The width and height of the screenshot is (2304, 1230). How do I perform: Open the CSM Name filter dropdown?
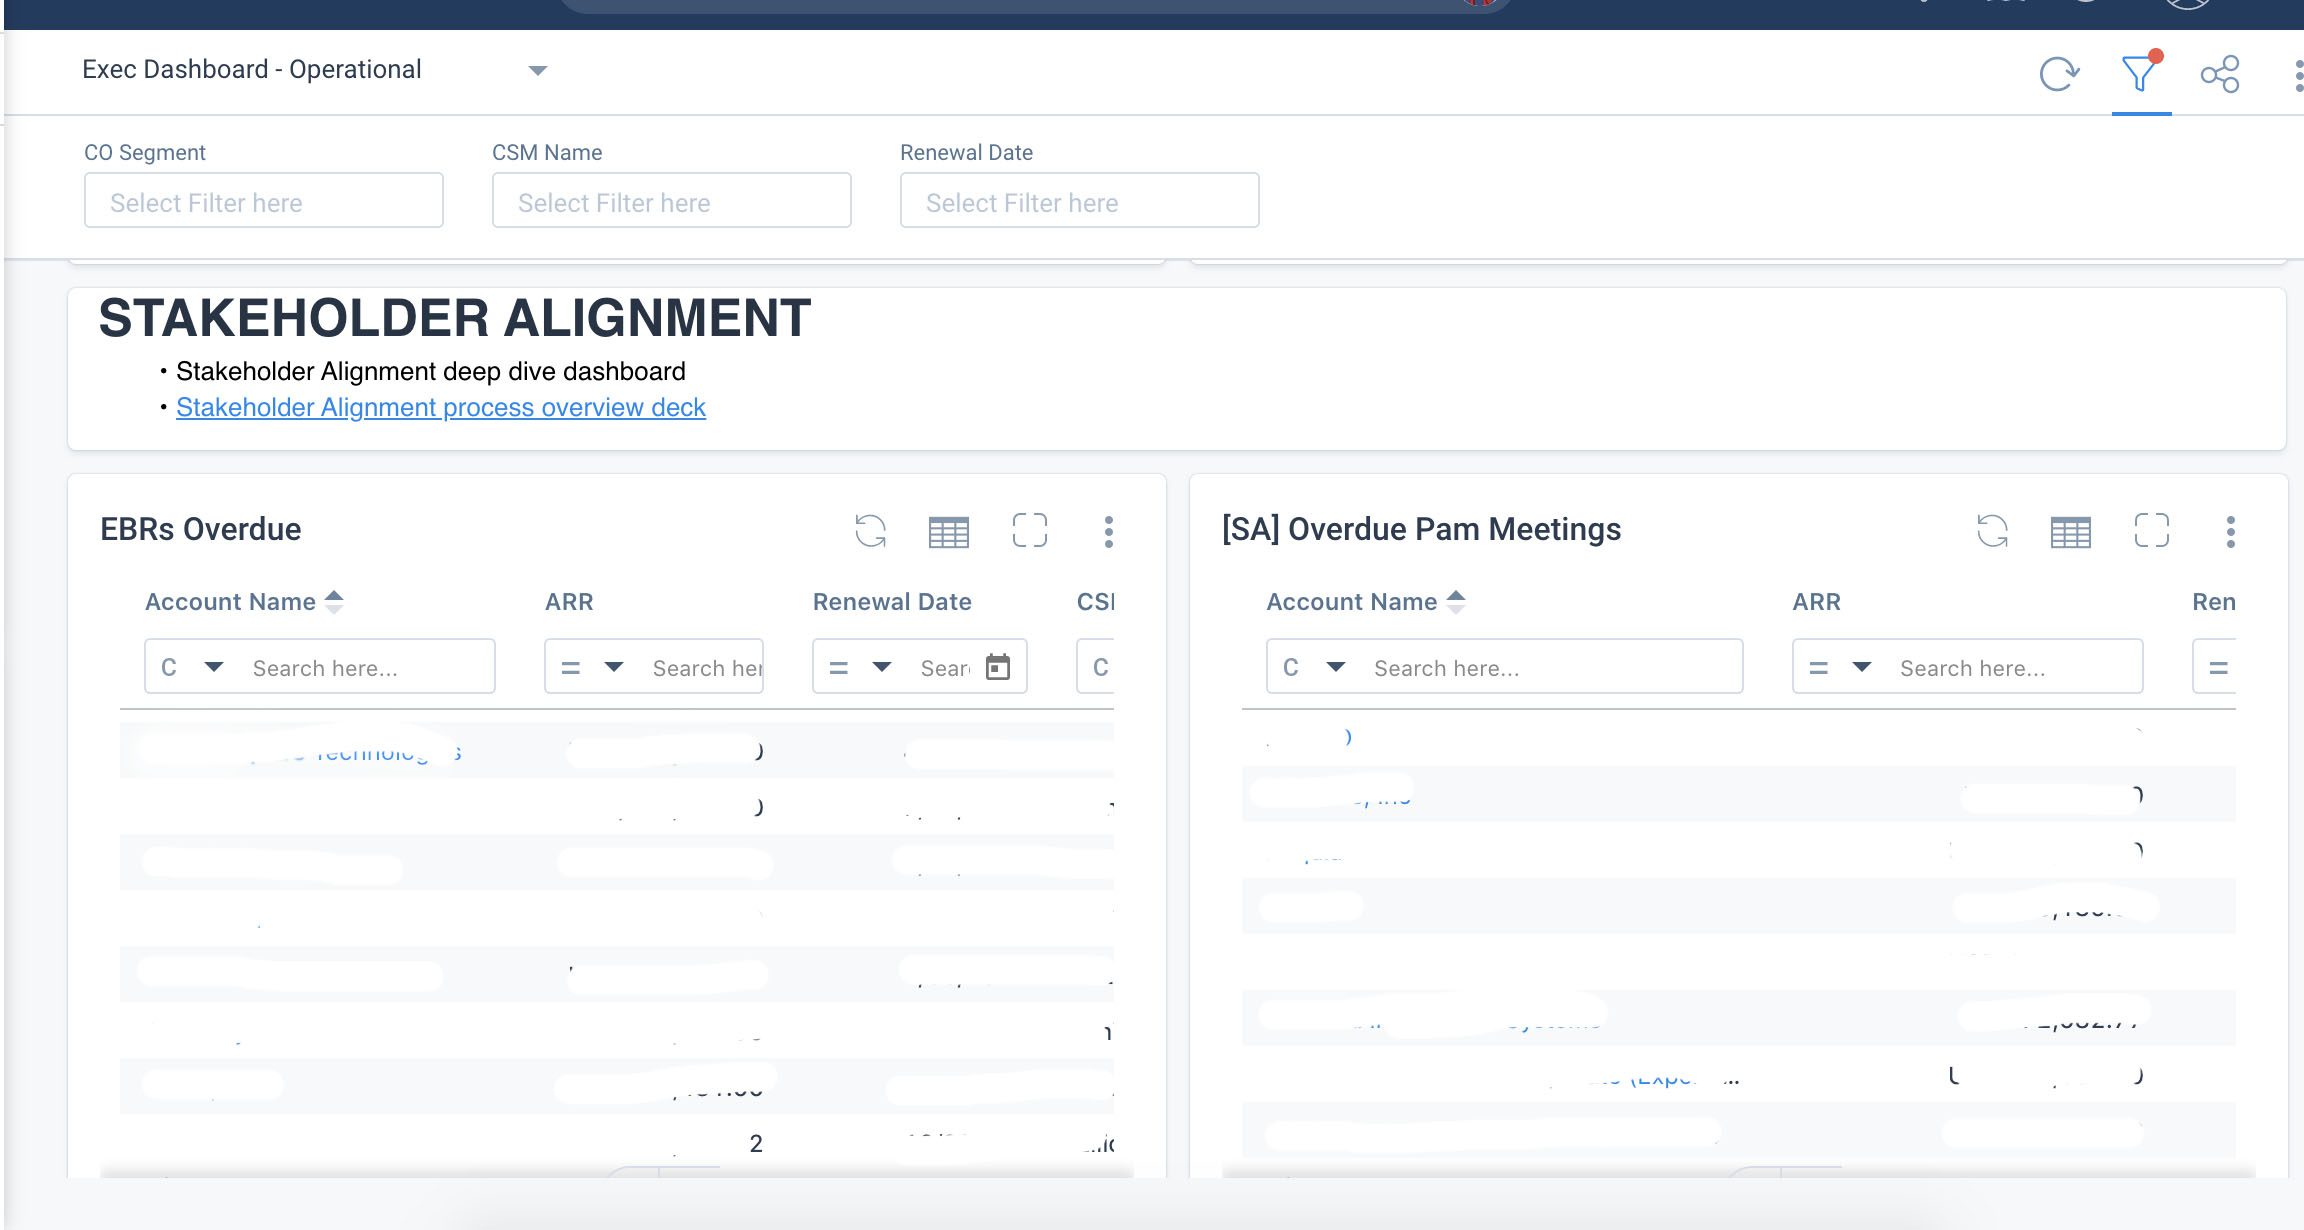point(671,201)
